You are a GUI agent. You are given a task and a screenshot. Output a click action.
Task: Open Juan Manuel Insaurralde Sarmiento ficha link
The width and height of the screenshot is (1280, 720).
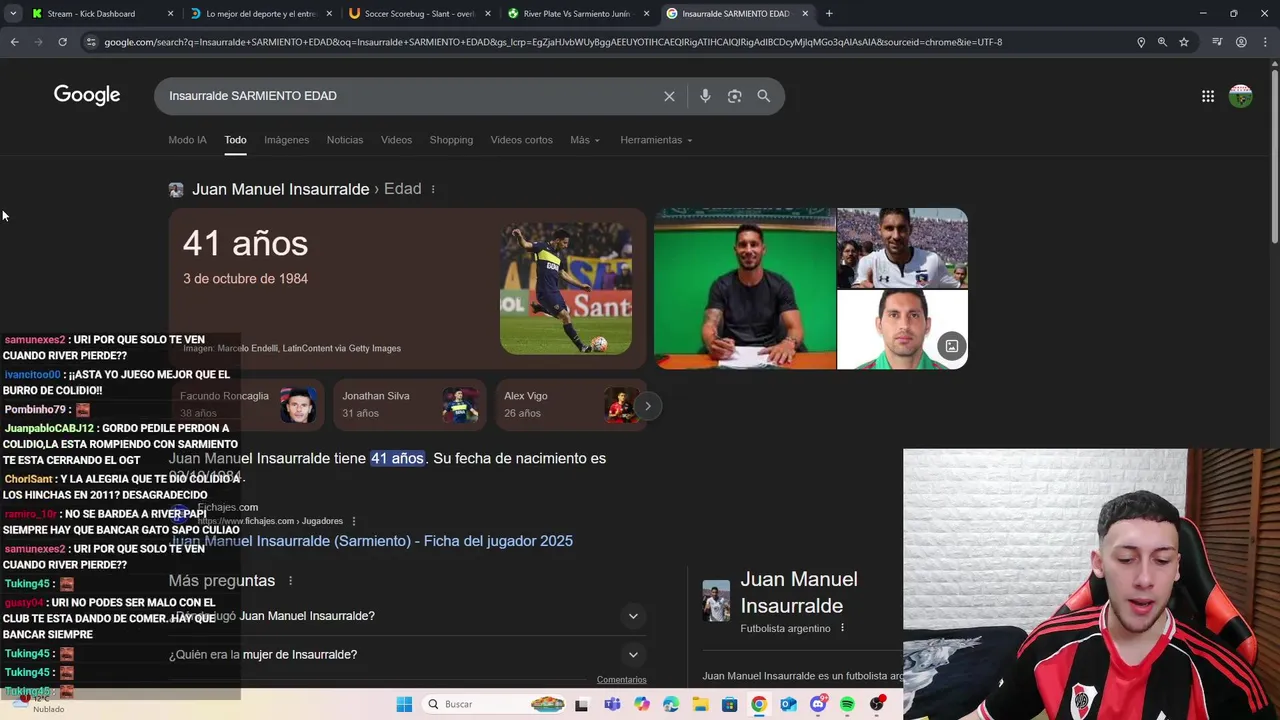coord(371,541)
